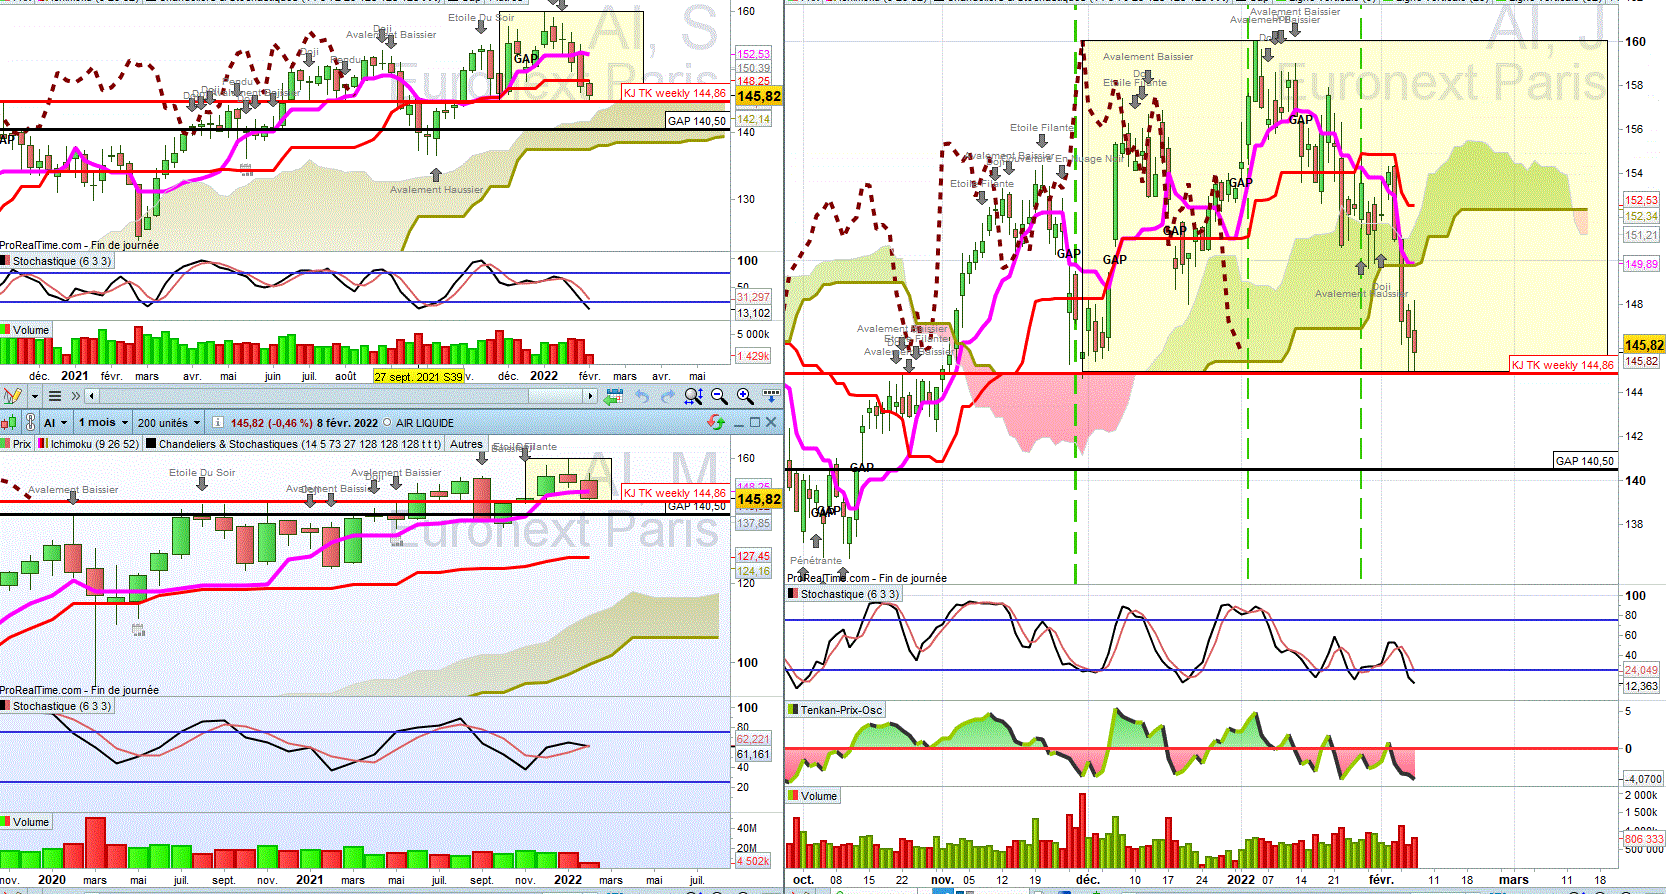Screen dimensions: 1666x894
Task: Click the horizontal scrollbar right arrow
Action: pyautogui.click(x=590, y=396)
